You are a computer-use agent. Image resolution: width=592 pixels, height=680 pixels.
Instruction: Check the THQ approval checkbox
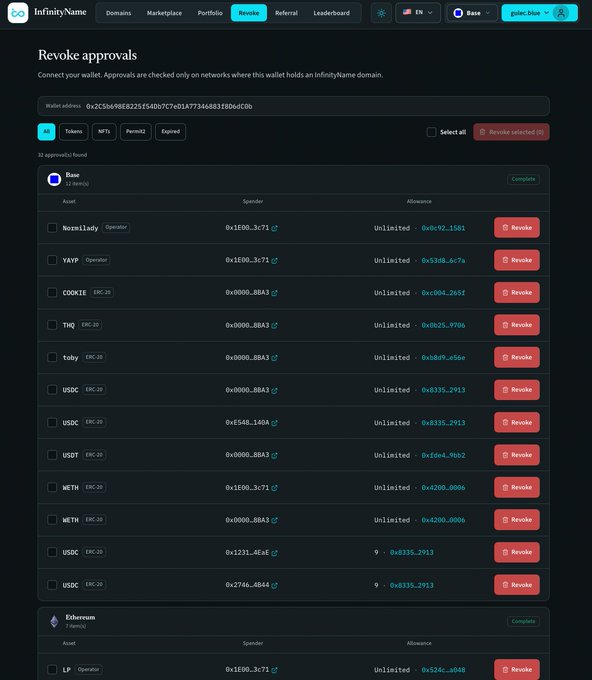coord(52,325)
